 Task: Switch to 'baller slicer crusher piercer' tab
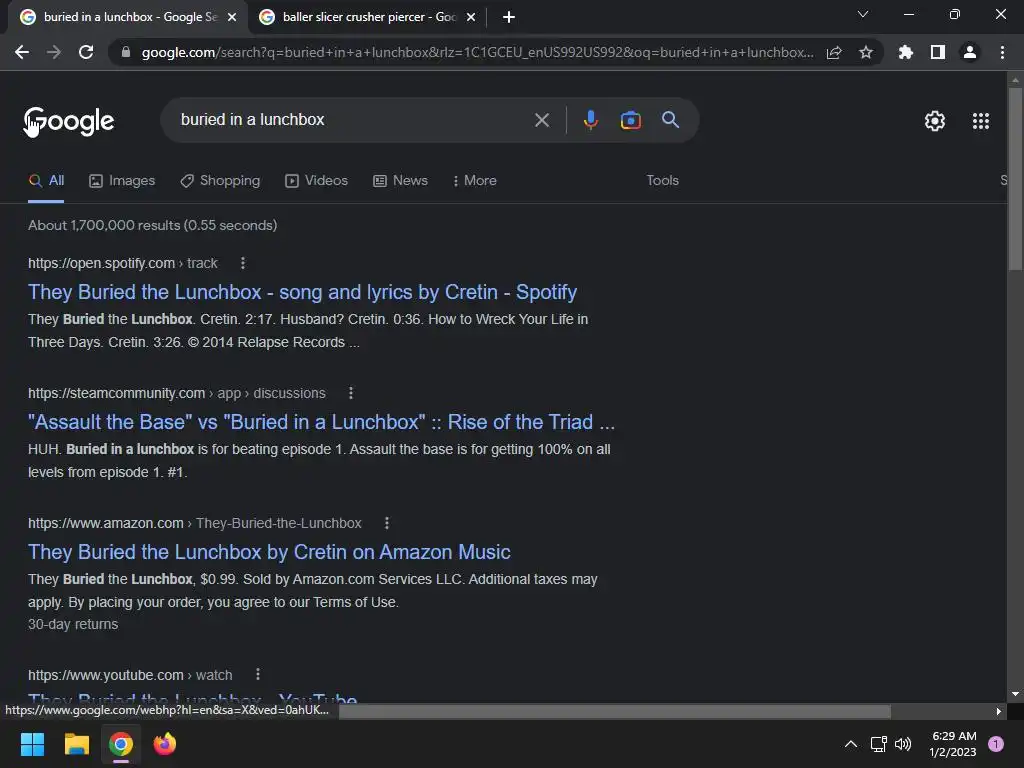point(368,17)
